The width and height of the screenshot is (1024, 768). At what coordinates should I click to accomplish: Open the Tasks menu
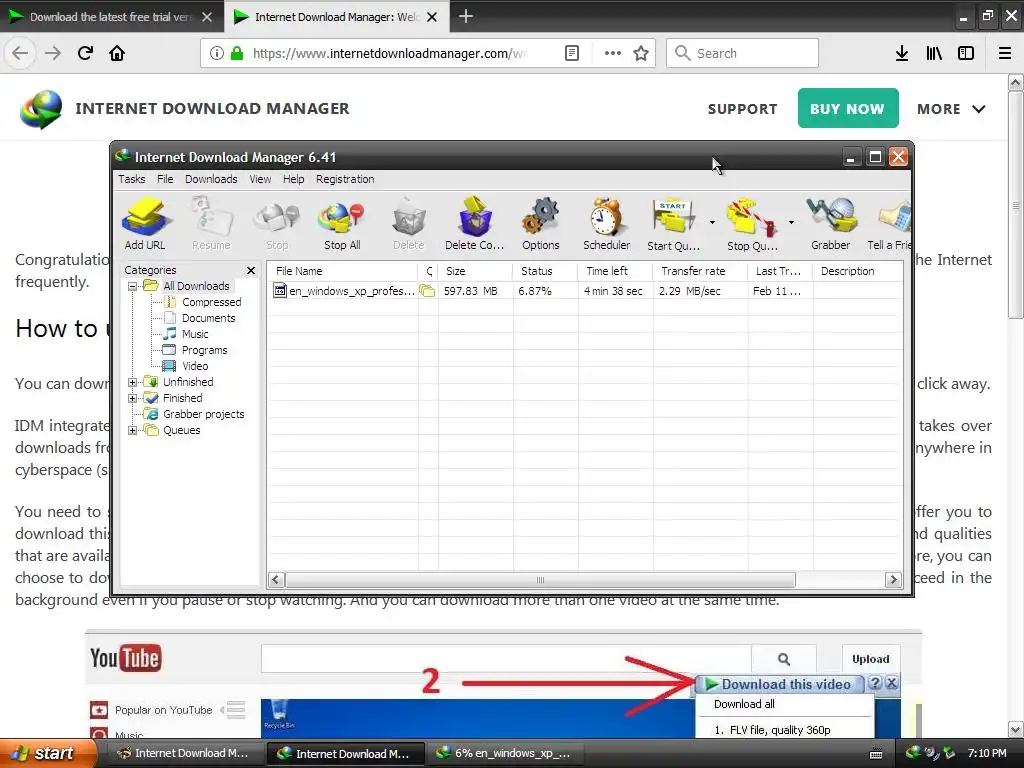131,179
